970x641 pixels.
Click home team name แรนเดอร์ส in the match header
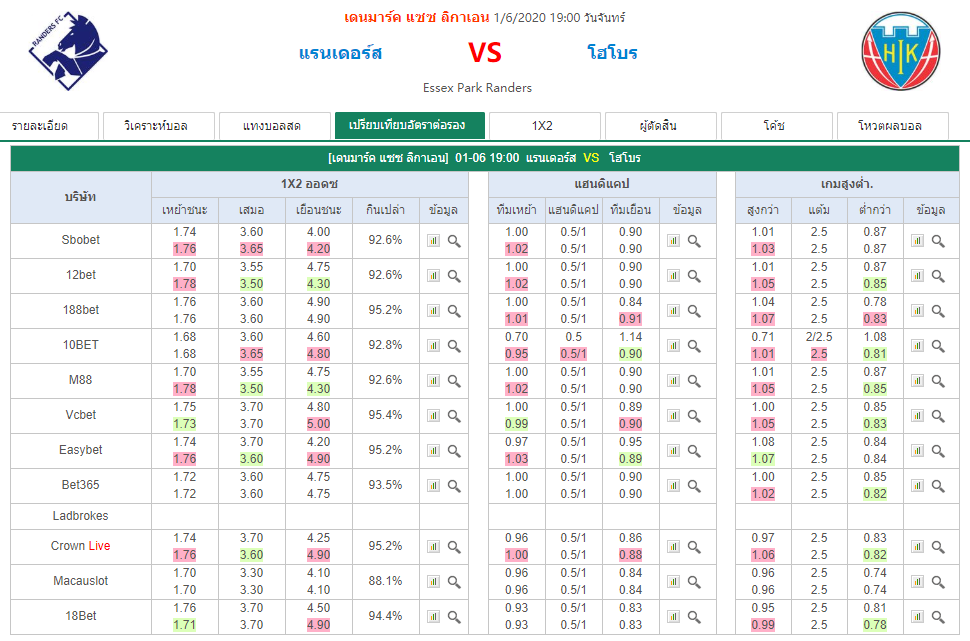(x=340, y=53)
